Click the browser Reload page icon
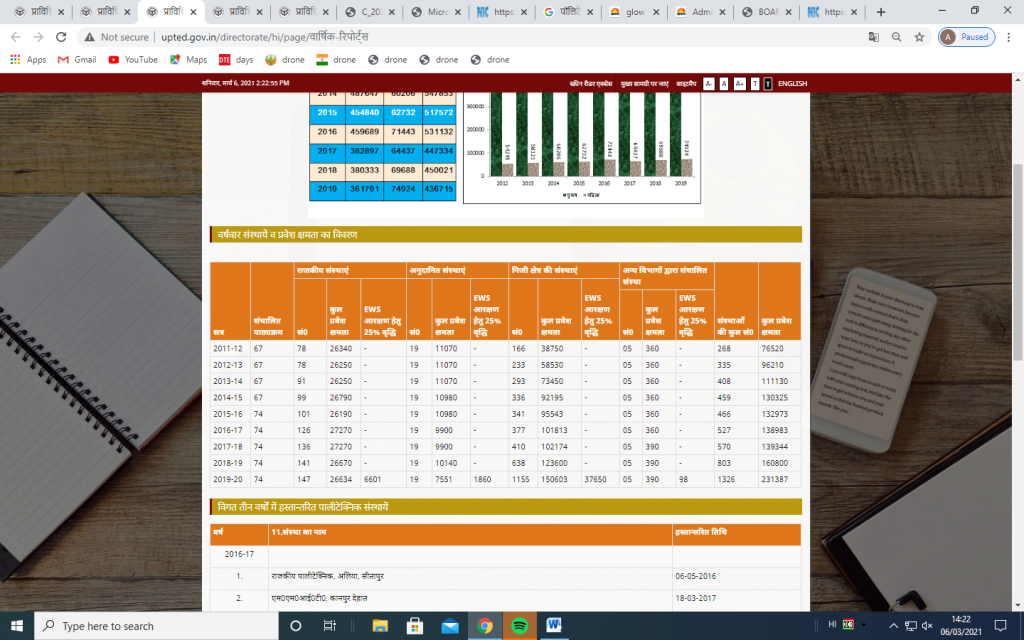The height and width of the screenshot is (640, 1024). [61, 37]
